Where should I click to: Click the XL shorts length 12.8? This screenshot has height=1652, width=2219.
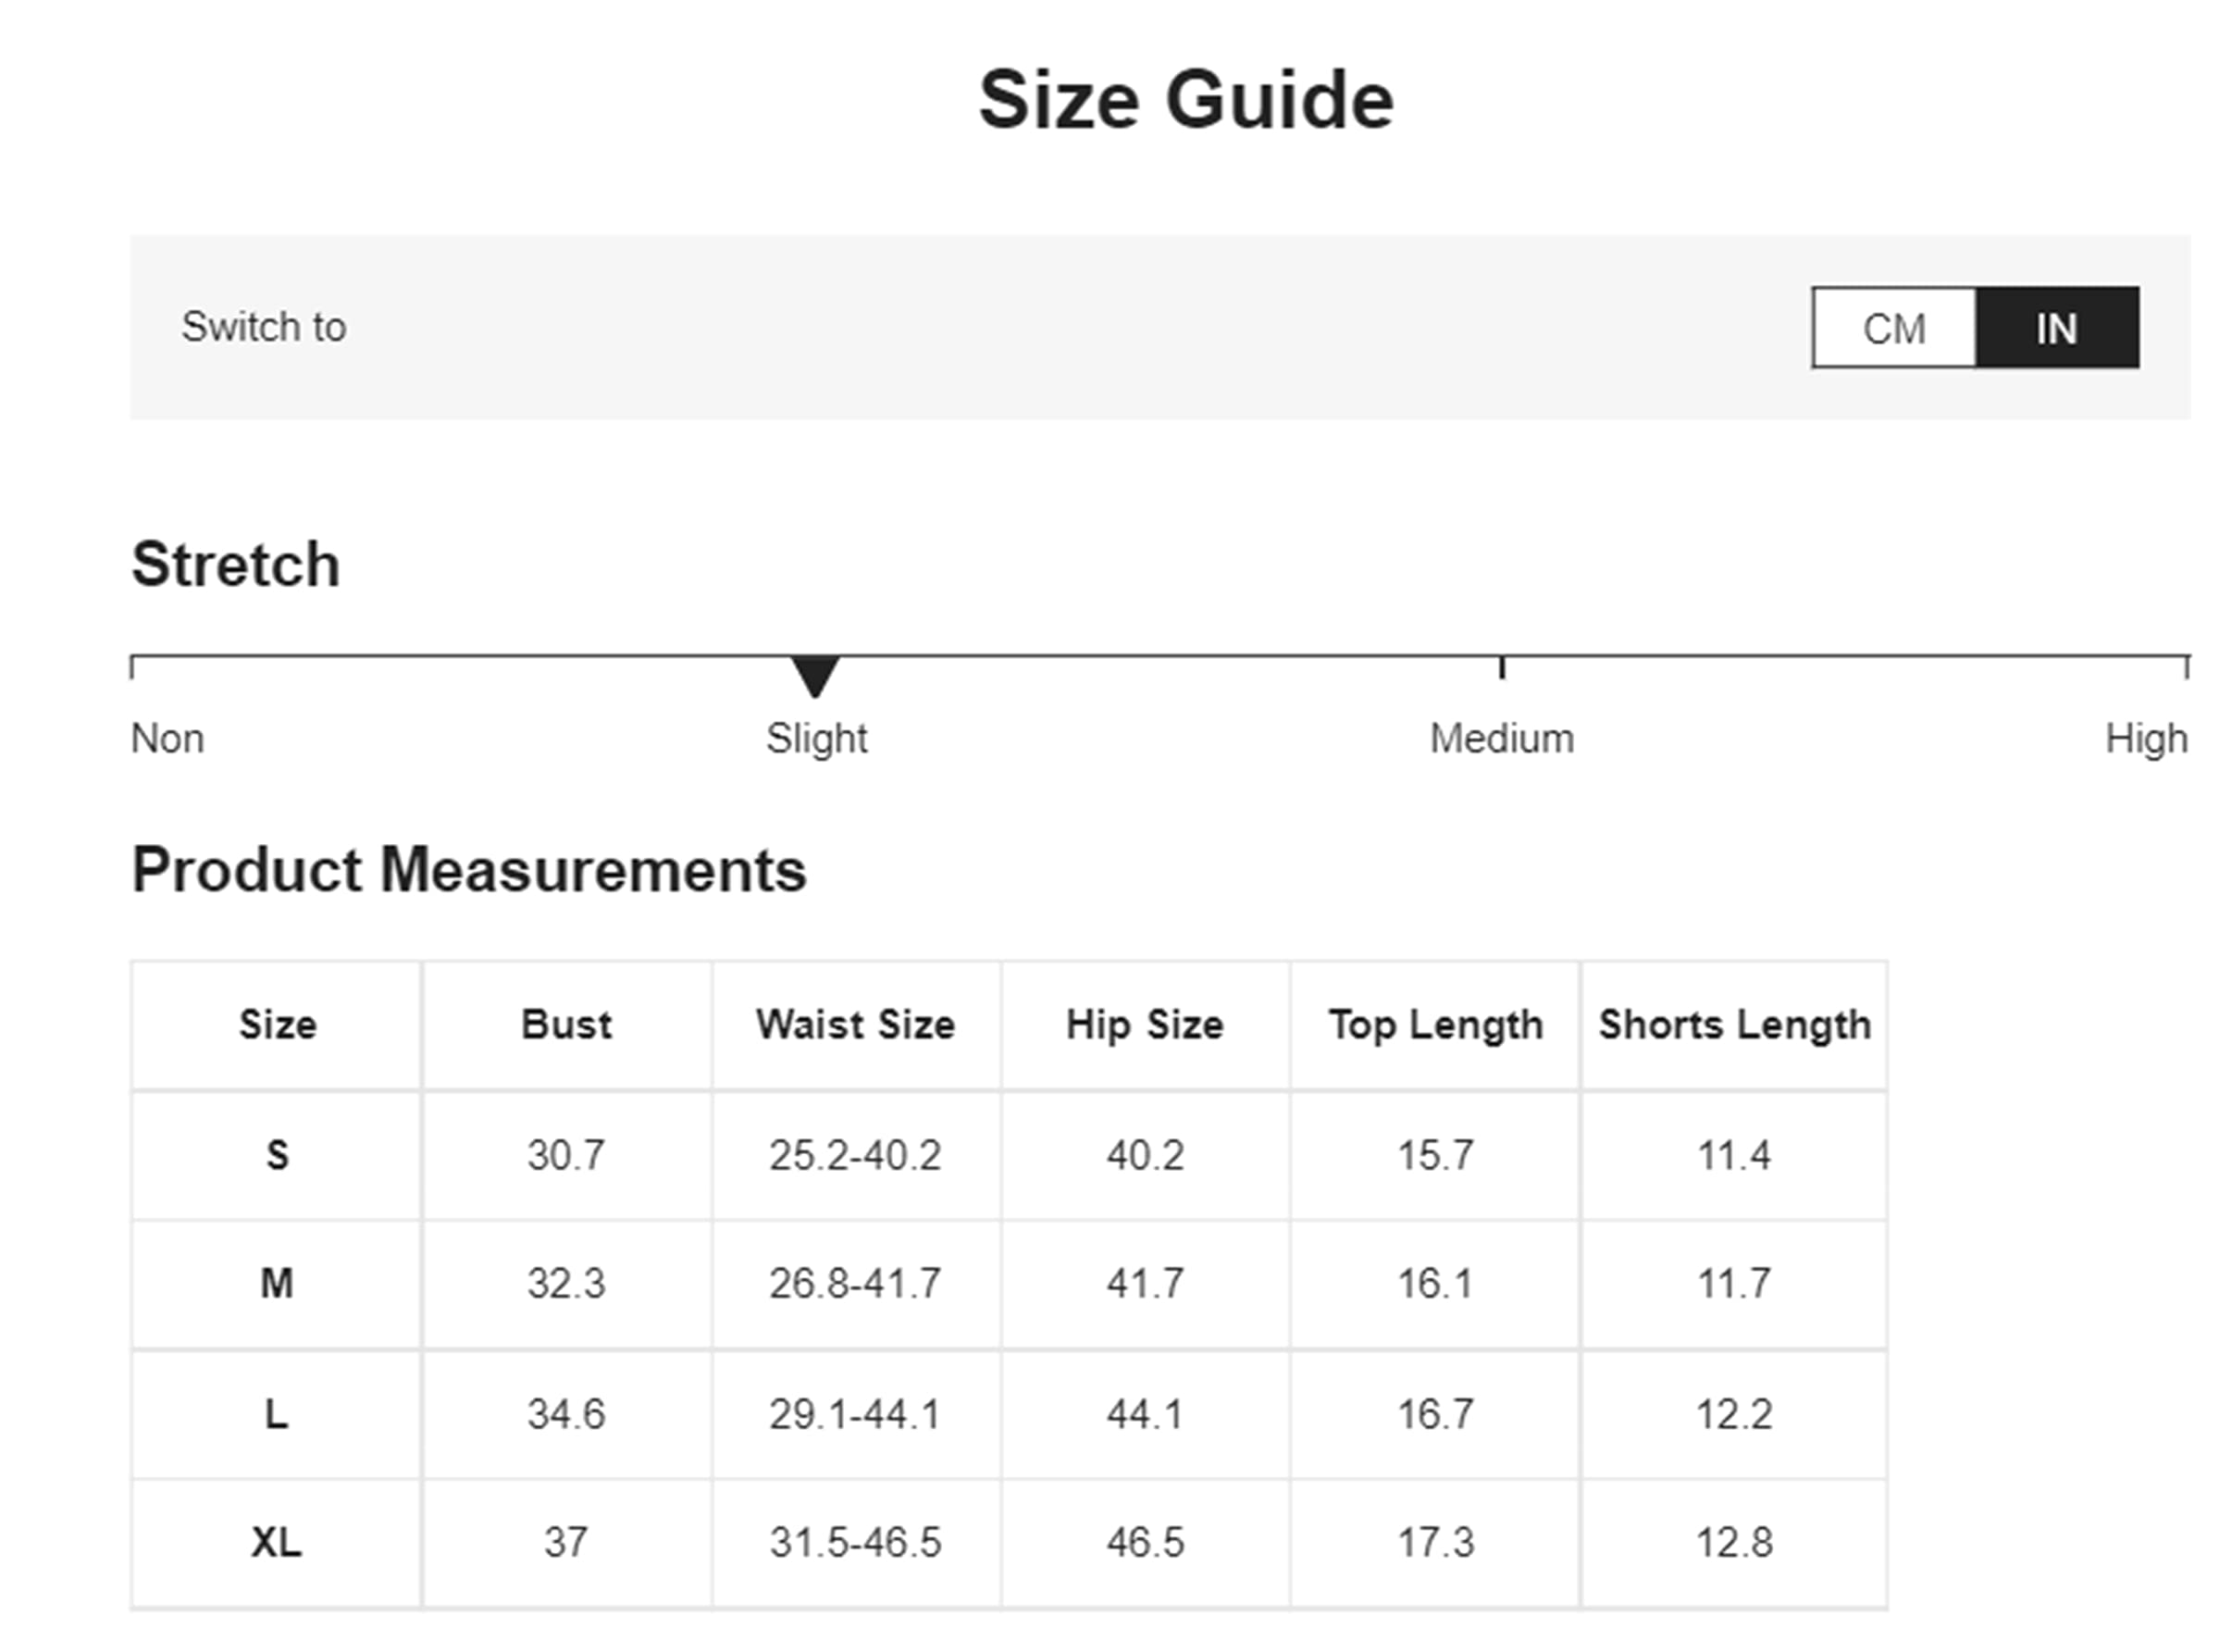1734,1542
